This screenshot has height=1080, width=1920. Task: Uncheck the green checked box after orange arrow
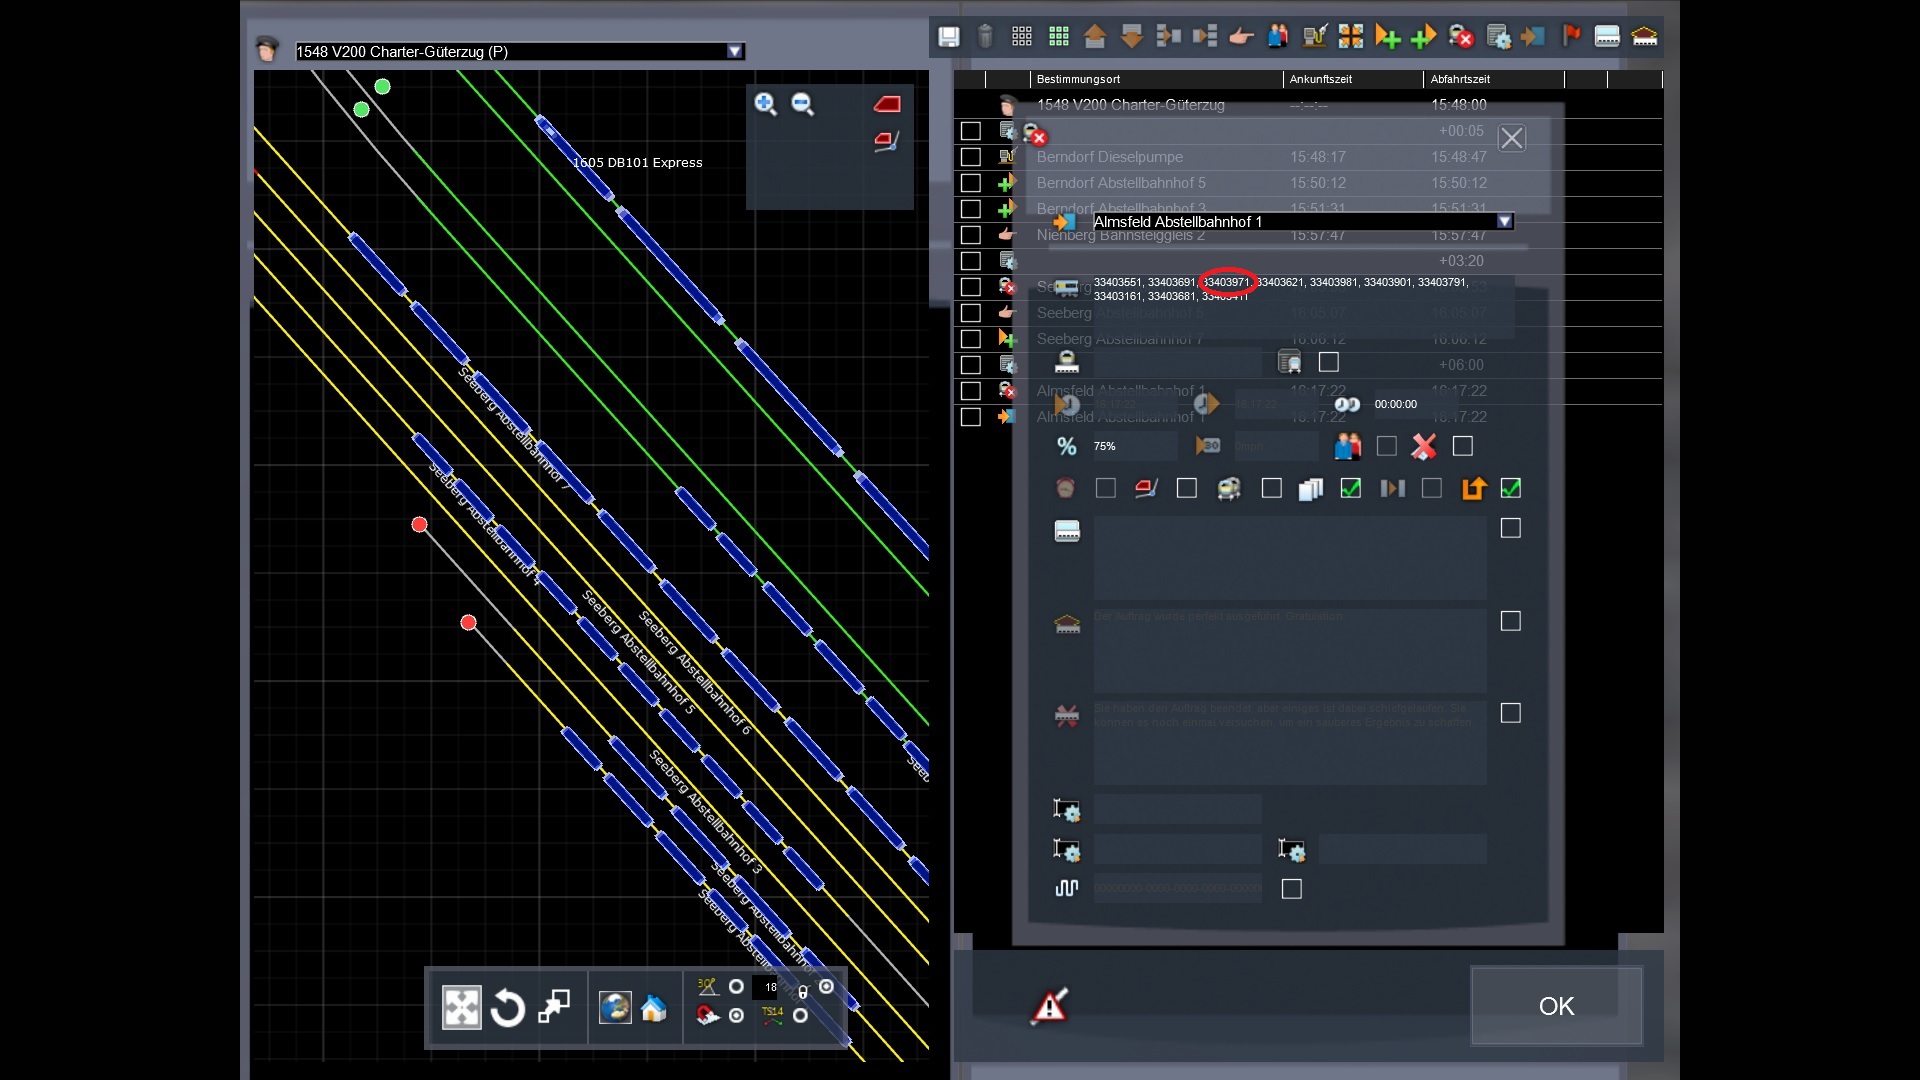1510,488
